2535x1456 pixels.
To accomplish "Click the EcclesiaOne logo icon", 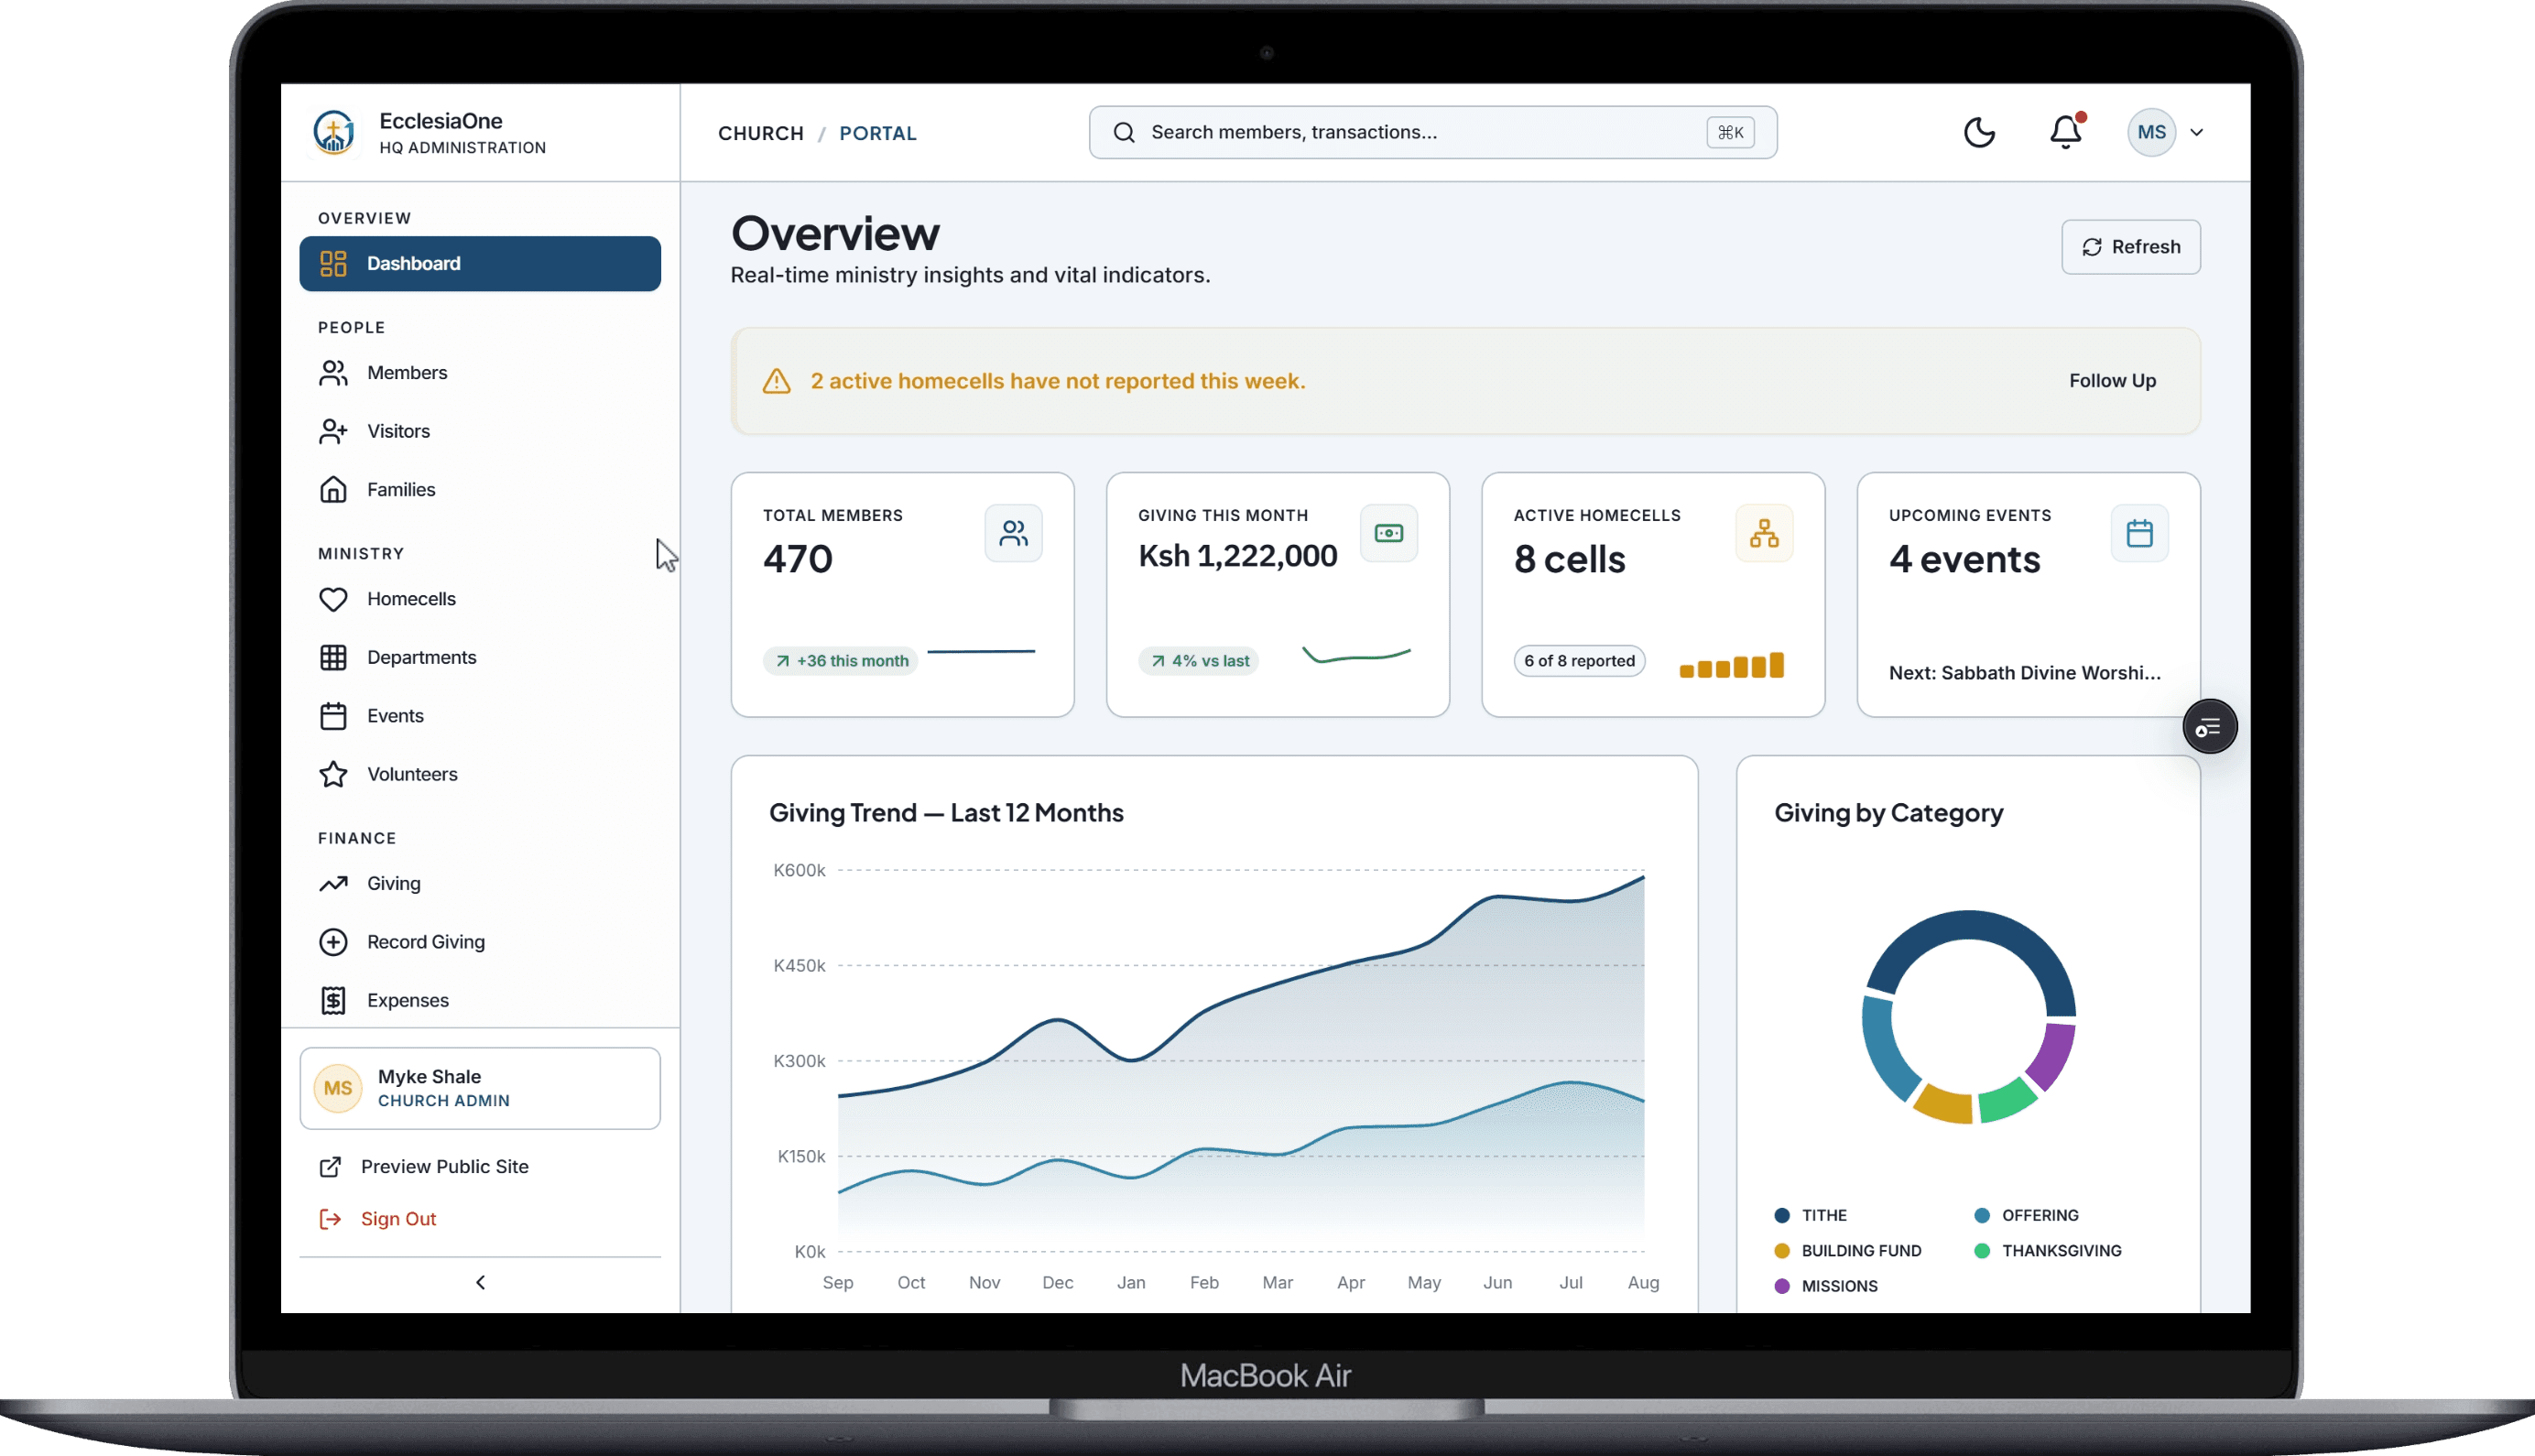I will (334, 132).
